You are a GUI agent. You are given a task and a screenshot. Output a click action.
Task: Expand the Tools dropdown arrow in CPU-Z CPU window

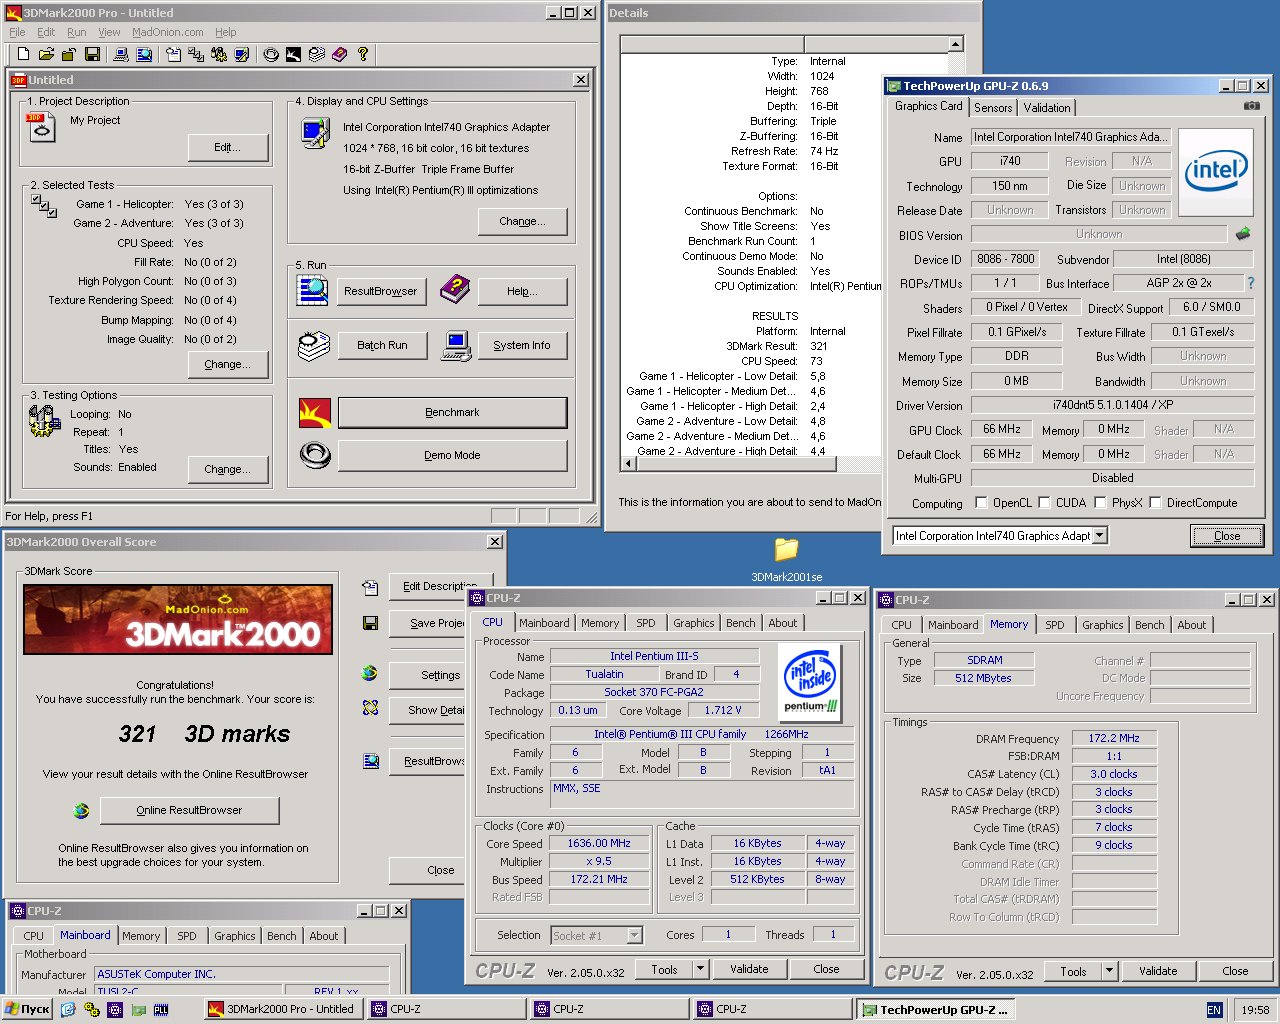tap(700, 968)
